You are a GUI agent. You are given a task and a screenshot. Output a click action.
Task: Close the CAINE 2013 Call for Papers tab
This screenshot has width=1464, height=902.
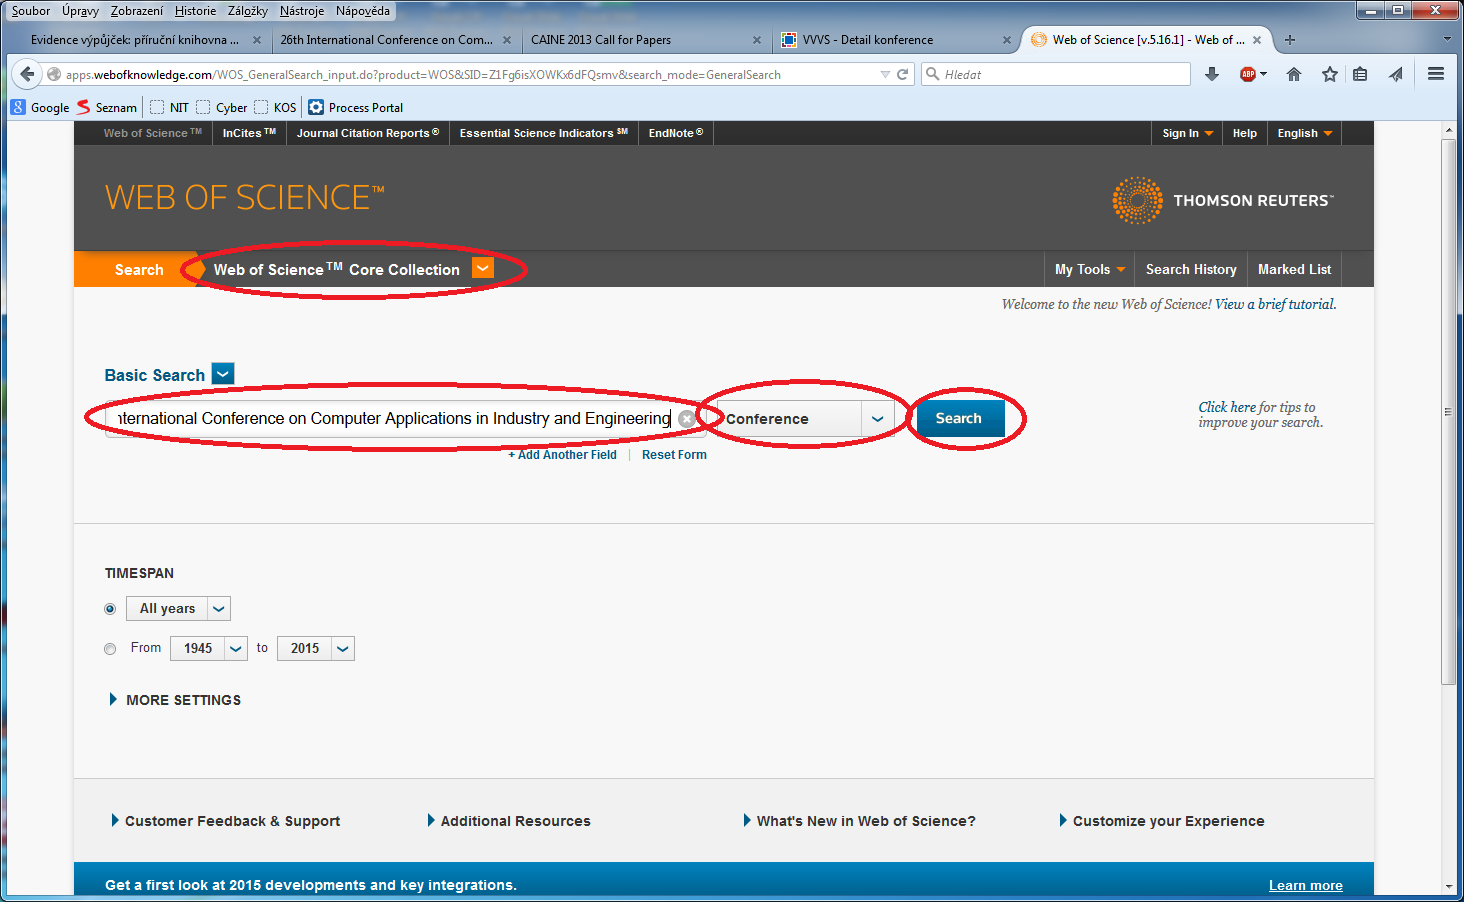pyautogui.click(x=756, y=40)
